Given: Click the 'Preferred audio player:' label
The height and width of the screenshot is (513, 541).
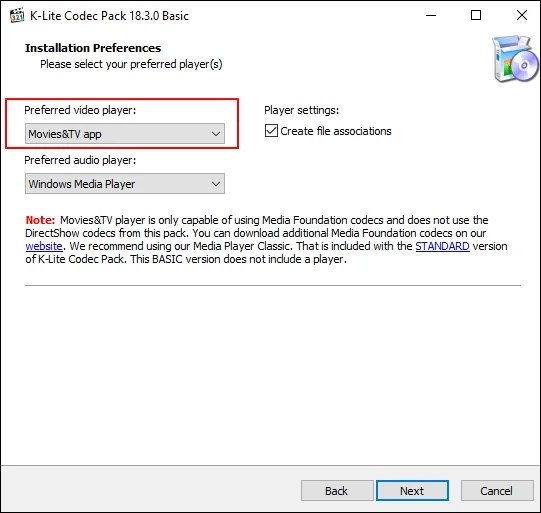Looking at the screenshot, I should (80, 160).
